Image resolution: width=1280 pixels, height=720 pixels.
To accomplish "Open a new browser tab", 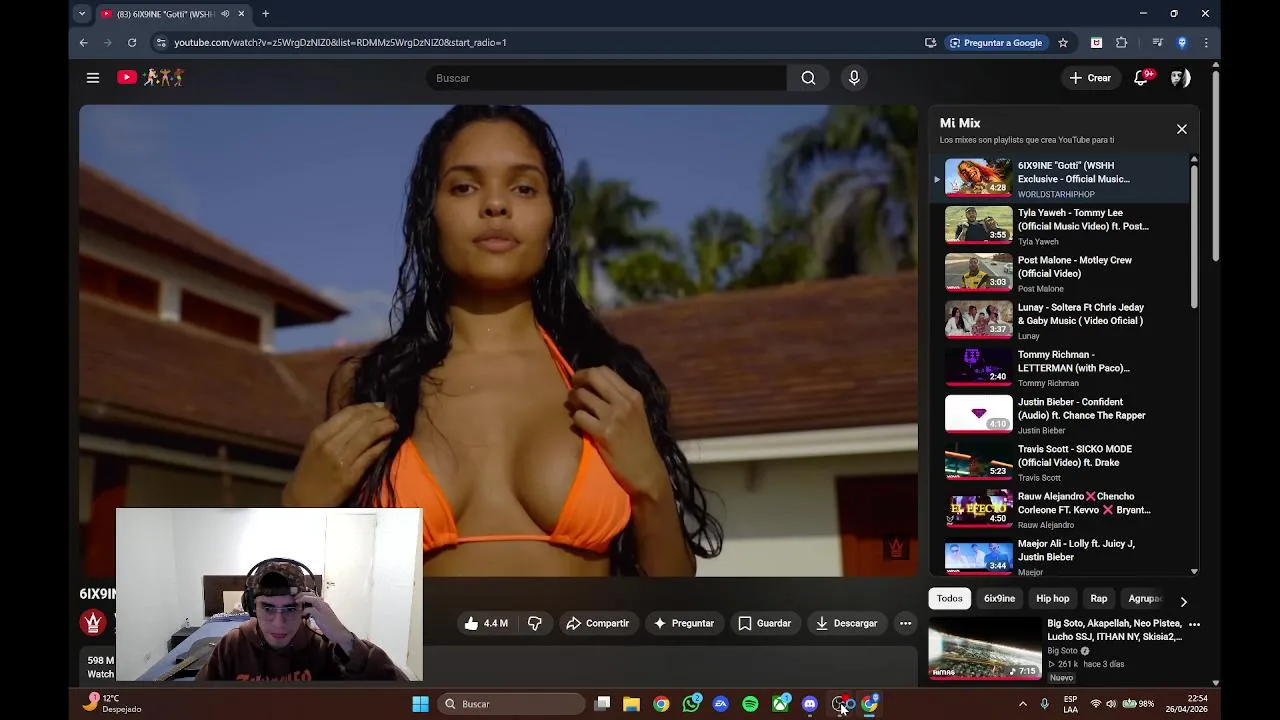I will tap(265, 14).
